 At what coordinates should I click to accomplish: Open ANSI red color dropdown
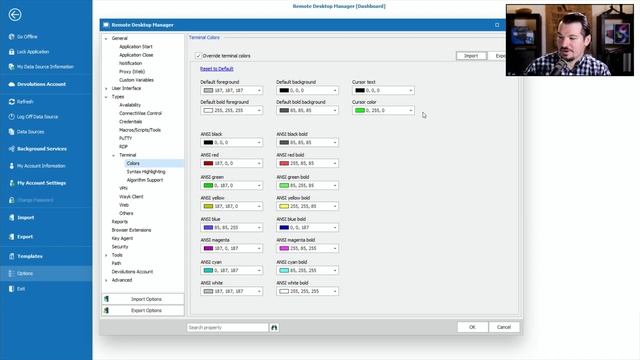coord(259,164)
